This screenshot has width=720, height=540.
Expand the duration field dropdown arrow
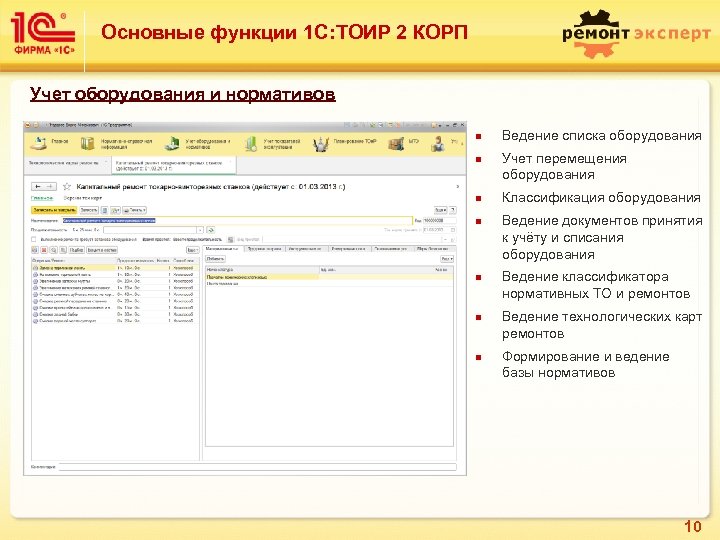(x=200, y=230)
